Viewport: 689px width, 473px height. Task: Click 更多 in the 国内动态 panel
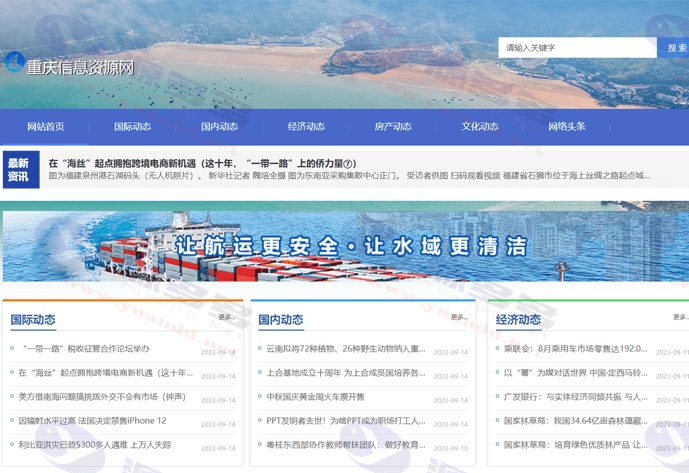coord(459,317)
